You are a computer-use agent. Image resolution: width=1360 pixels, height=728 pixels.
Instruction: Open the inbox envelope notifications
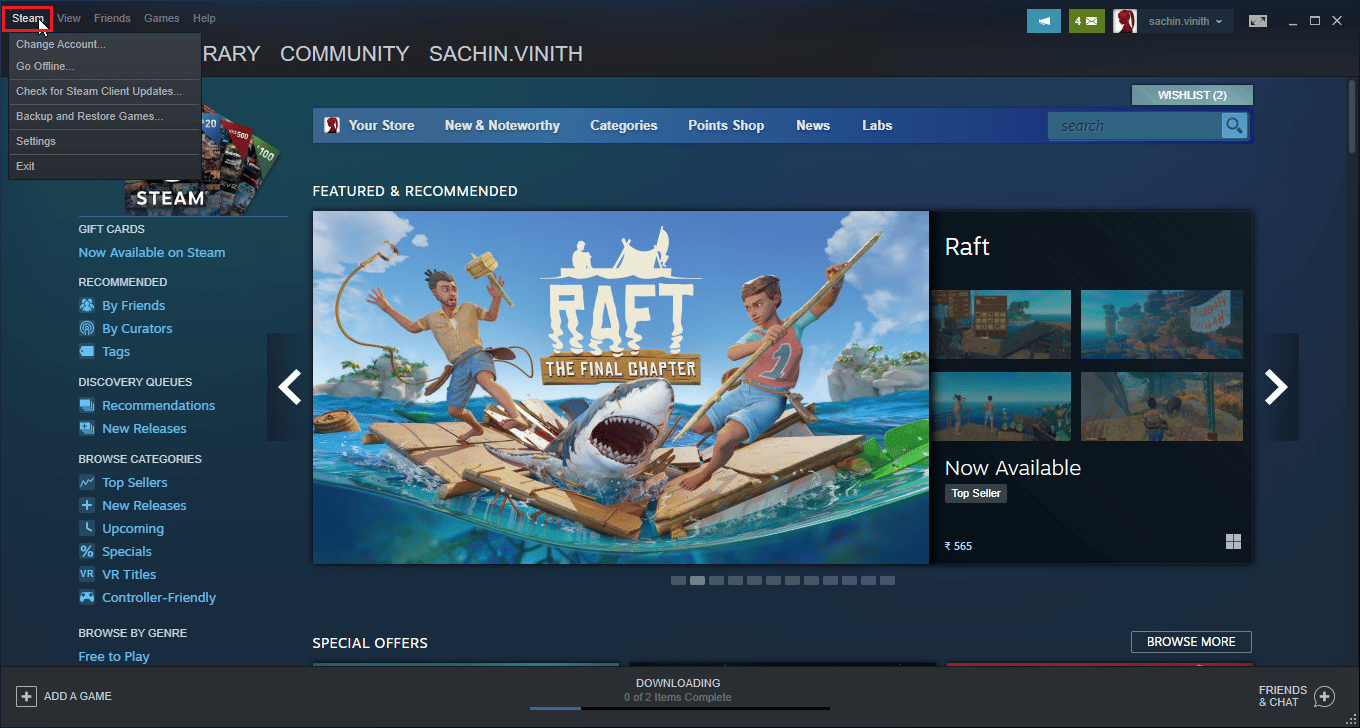click(1086, 21)
